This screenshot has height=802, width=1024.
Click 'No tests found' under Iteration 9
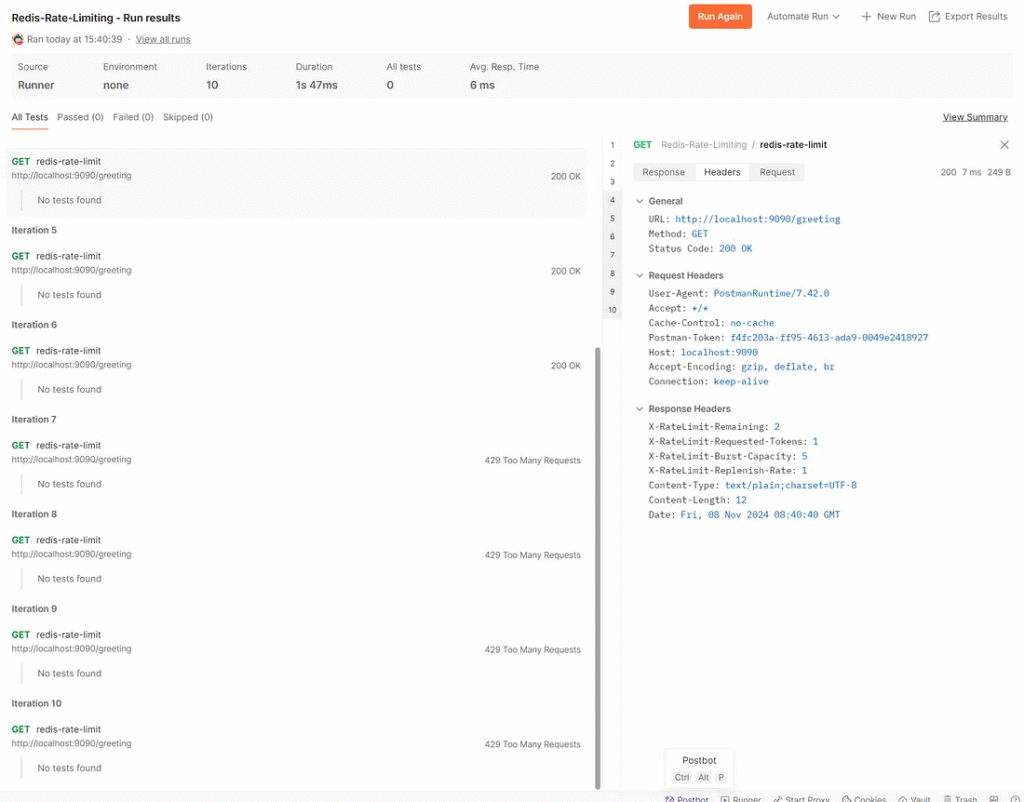coord(69,673)
